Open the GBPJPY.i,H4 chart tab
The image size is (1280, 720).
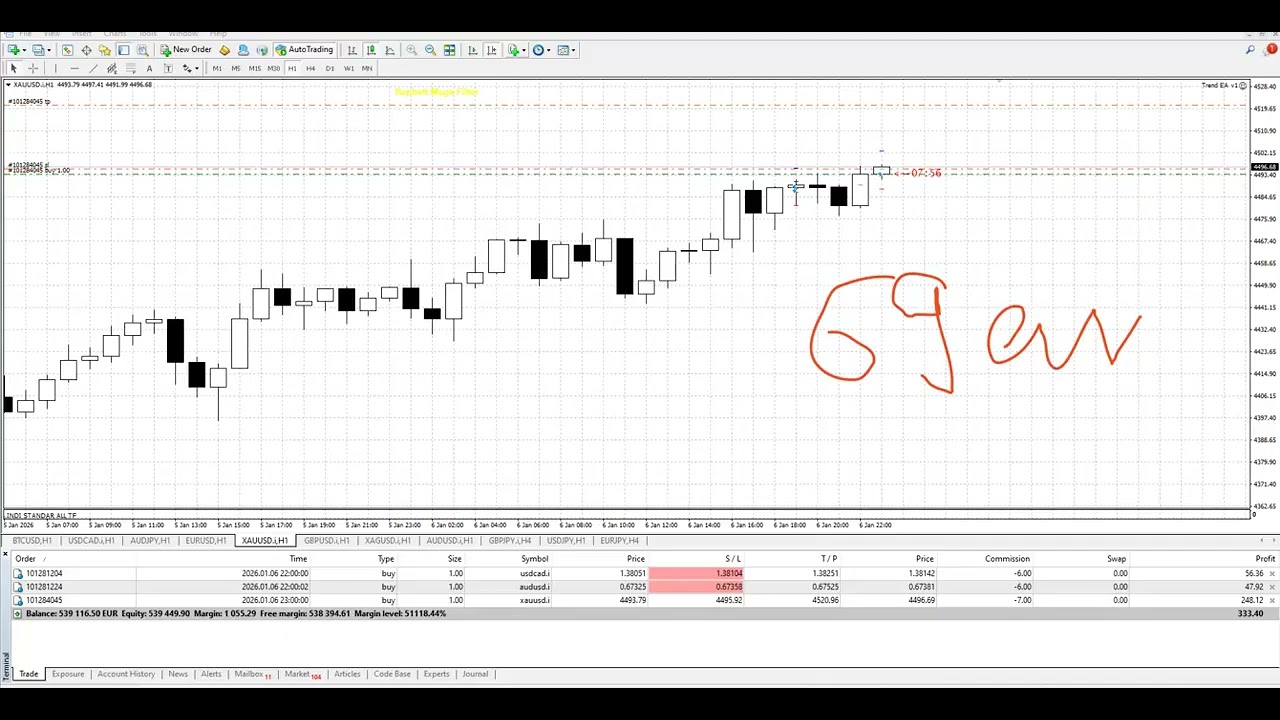(x=510, y=541)
